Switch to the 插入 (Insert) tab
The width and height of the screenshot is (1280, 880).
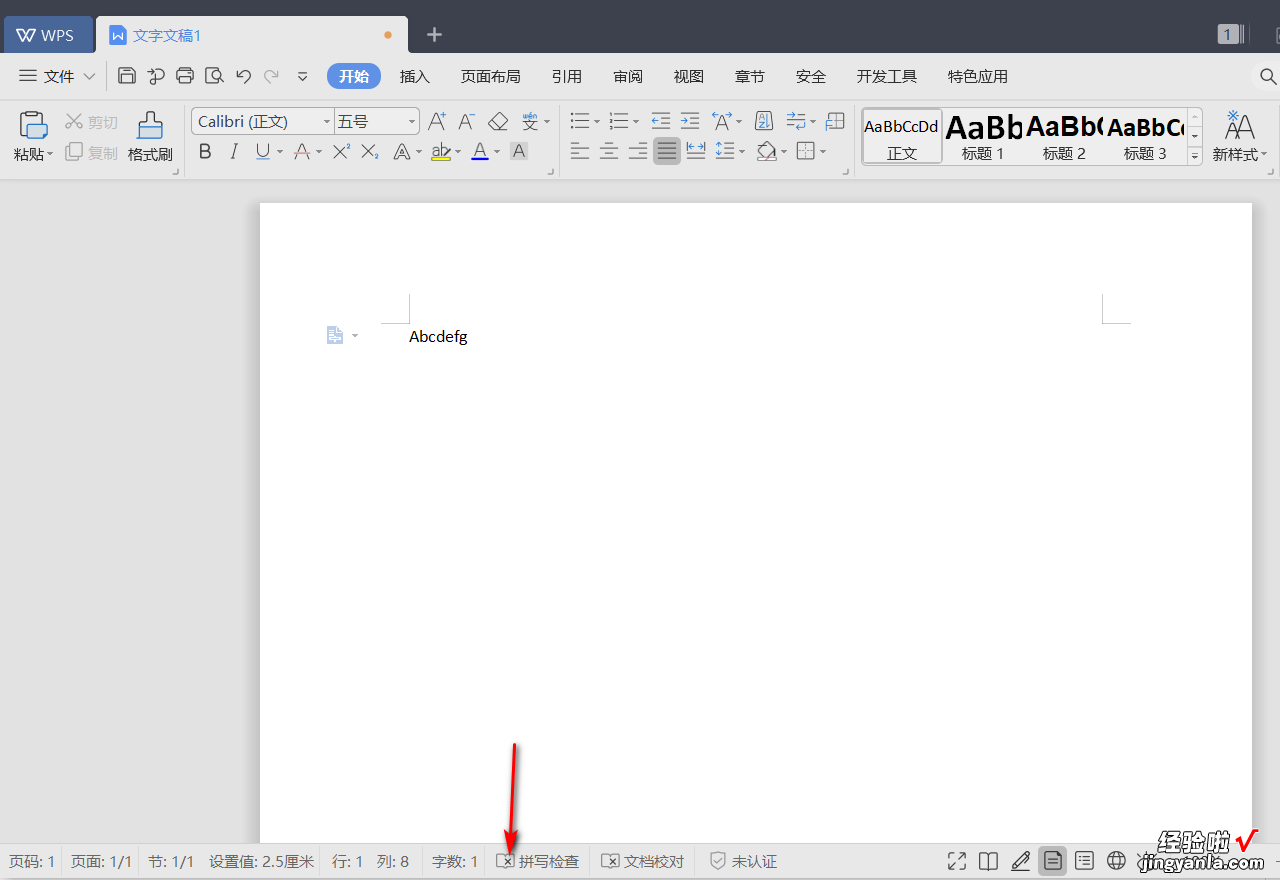pos(414,76)
